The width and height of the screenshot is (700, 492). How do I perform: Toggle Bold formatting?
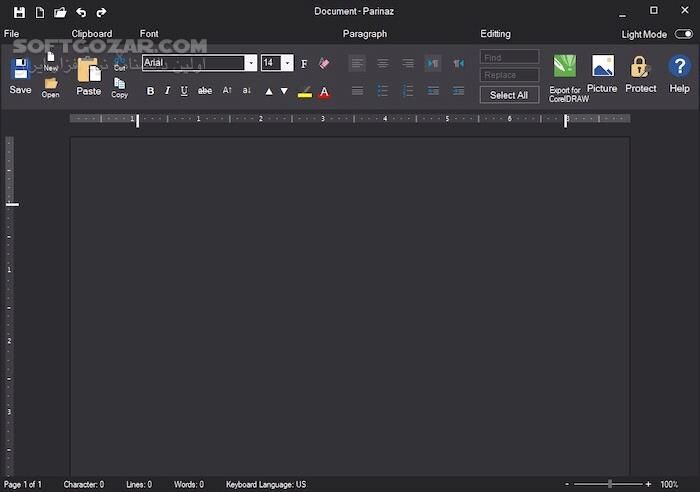(x=151, y=91)
